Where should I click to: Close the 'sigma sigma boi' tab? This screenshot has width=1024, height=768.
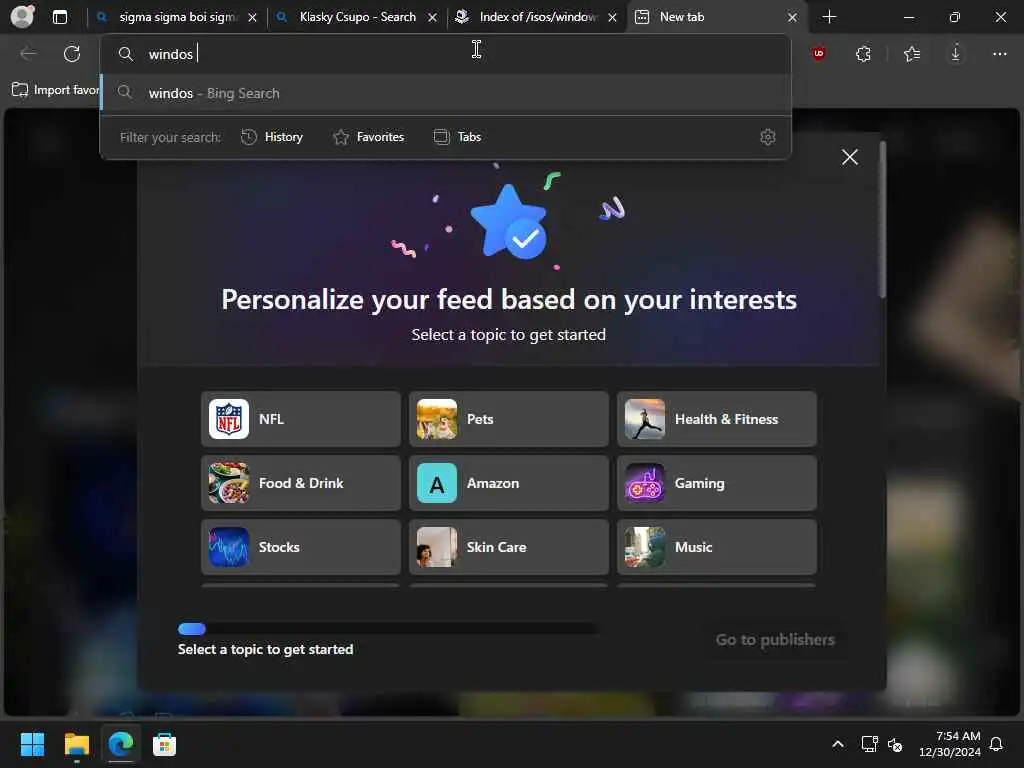[x=252, y=18]
